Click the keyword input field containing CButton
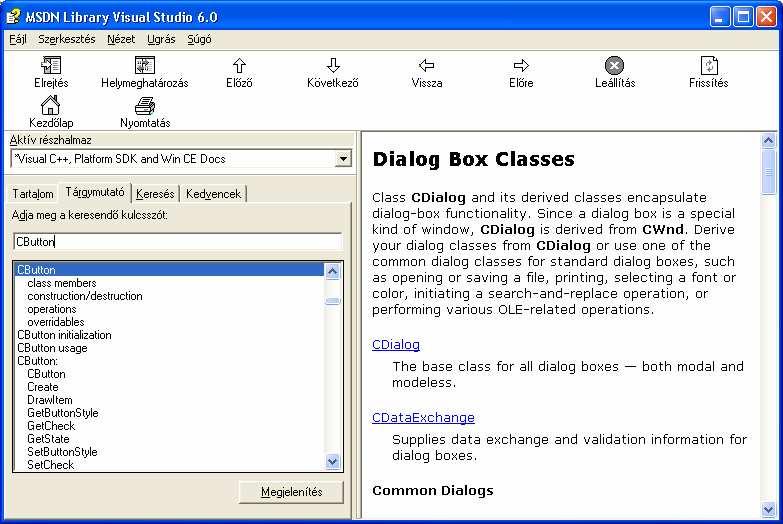Screen dimensions: 783x524 click(x=178, y=242)
